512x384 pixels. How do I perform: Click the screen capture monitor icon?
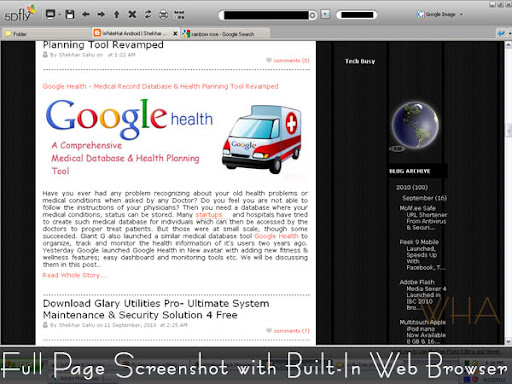click(50, 14)
